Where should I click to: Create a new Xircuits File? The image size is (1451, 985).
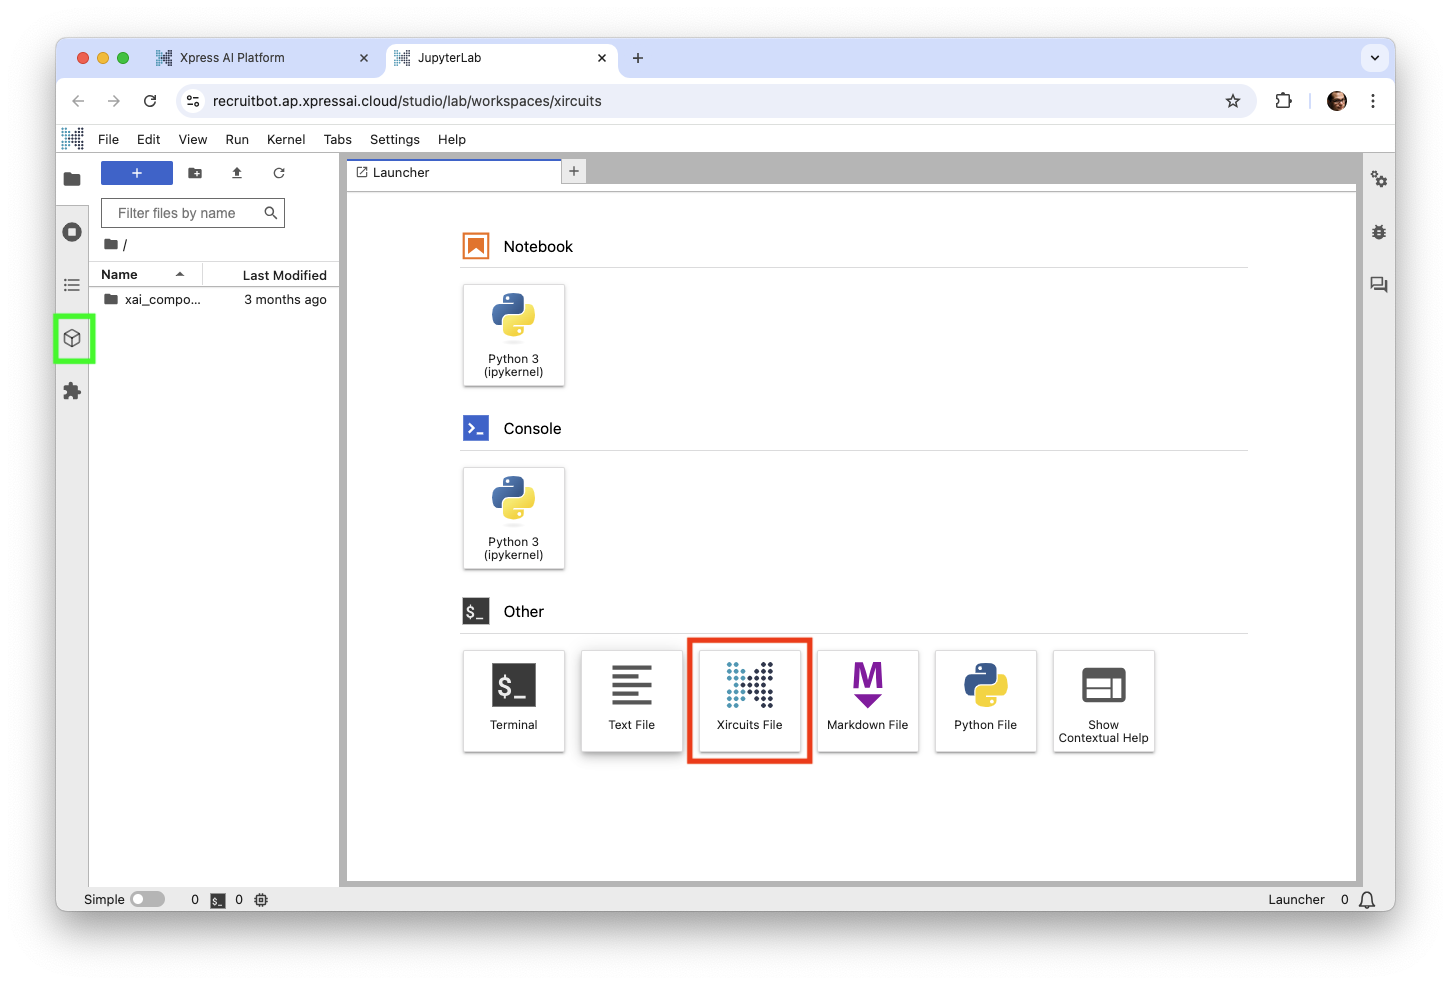[x=750, y=701]
